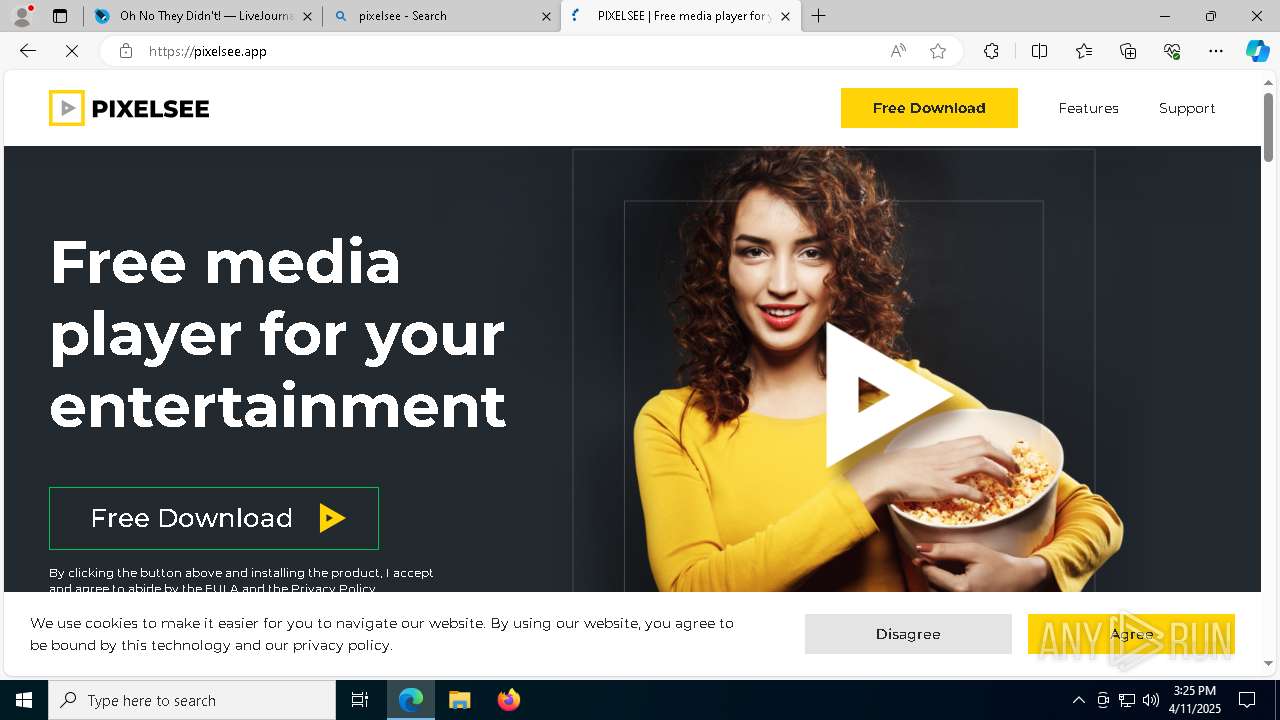Open File Explorer from the taskbar
Viewport: 1280px width, 720px height.
pos(459,700)
